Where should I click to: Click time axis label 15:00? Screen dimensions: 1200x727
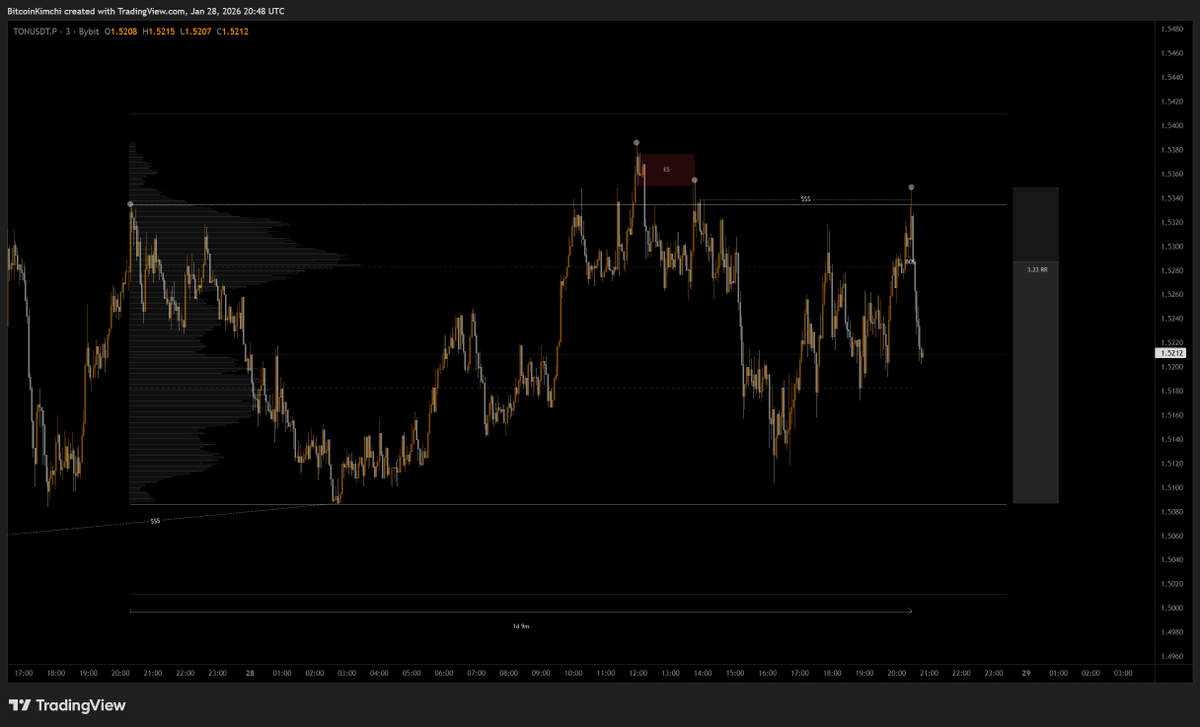tap(735, 673)
